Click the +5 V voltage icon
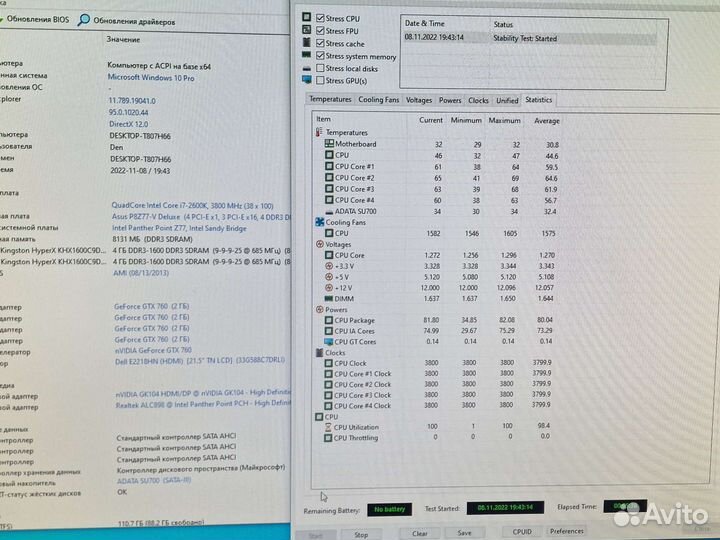 tap(329, 277)
